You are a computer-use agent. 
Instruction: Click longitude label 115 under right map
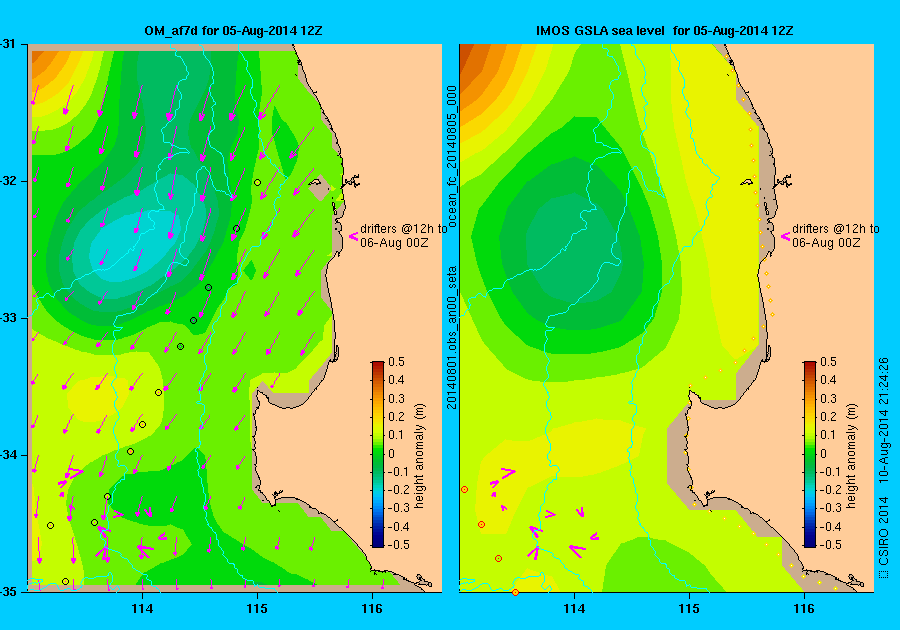click(689, 609)
